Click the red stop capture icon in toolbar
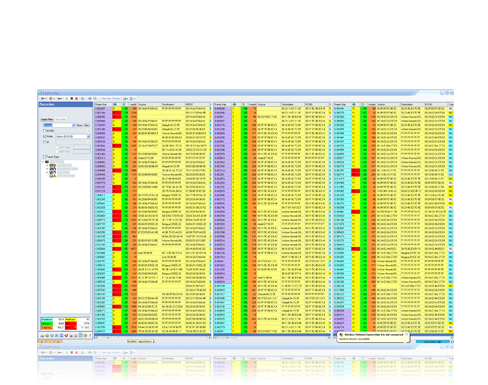The height and width of the screenshot is (385, 488). [76, 98]
